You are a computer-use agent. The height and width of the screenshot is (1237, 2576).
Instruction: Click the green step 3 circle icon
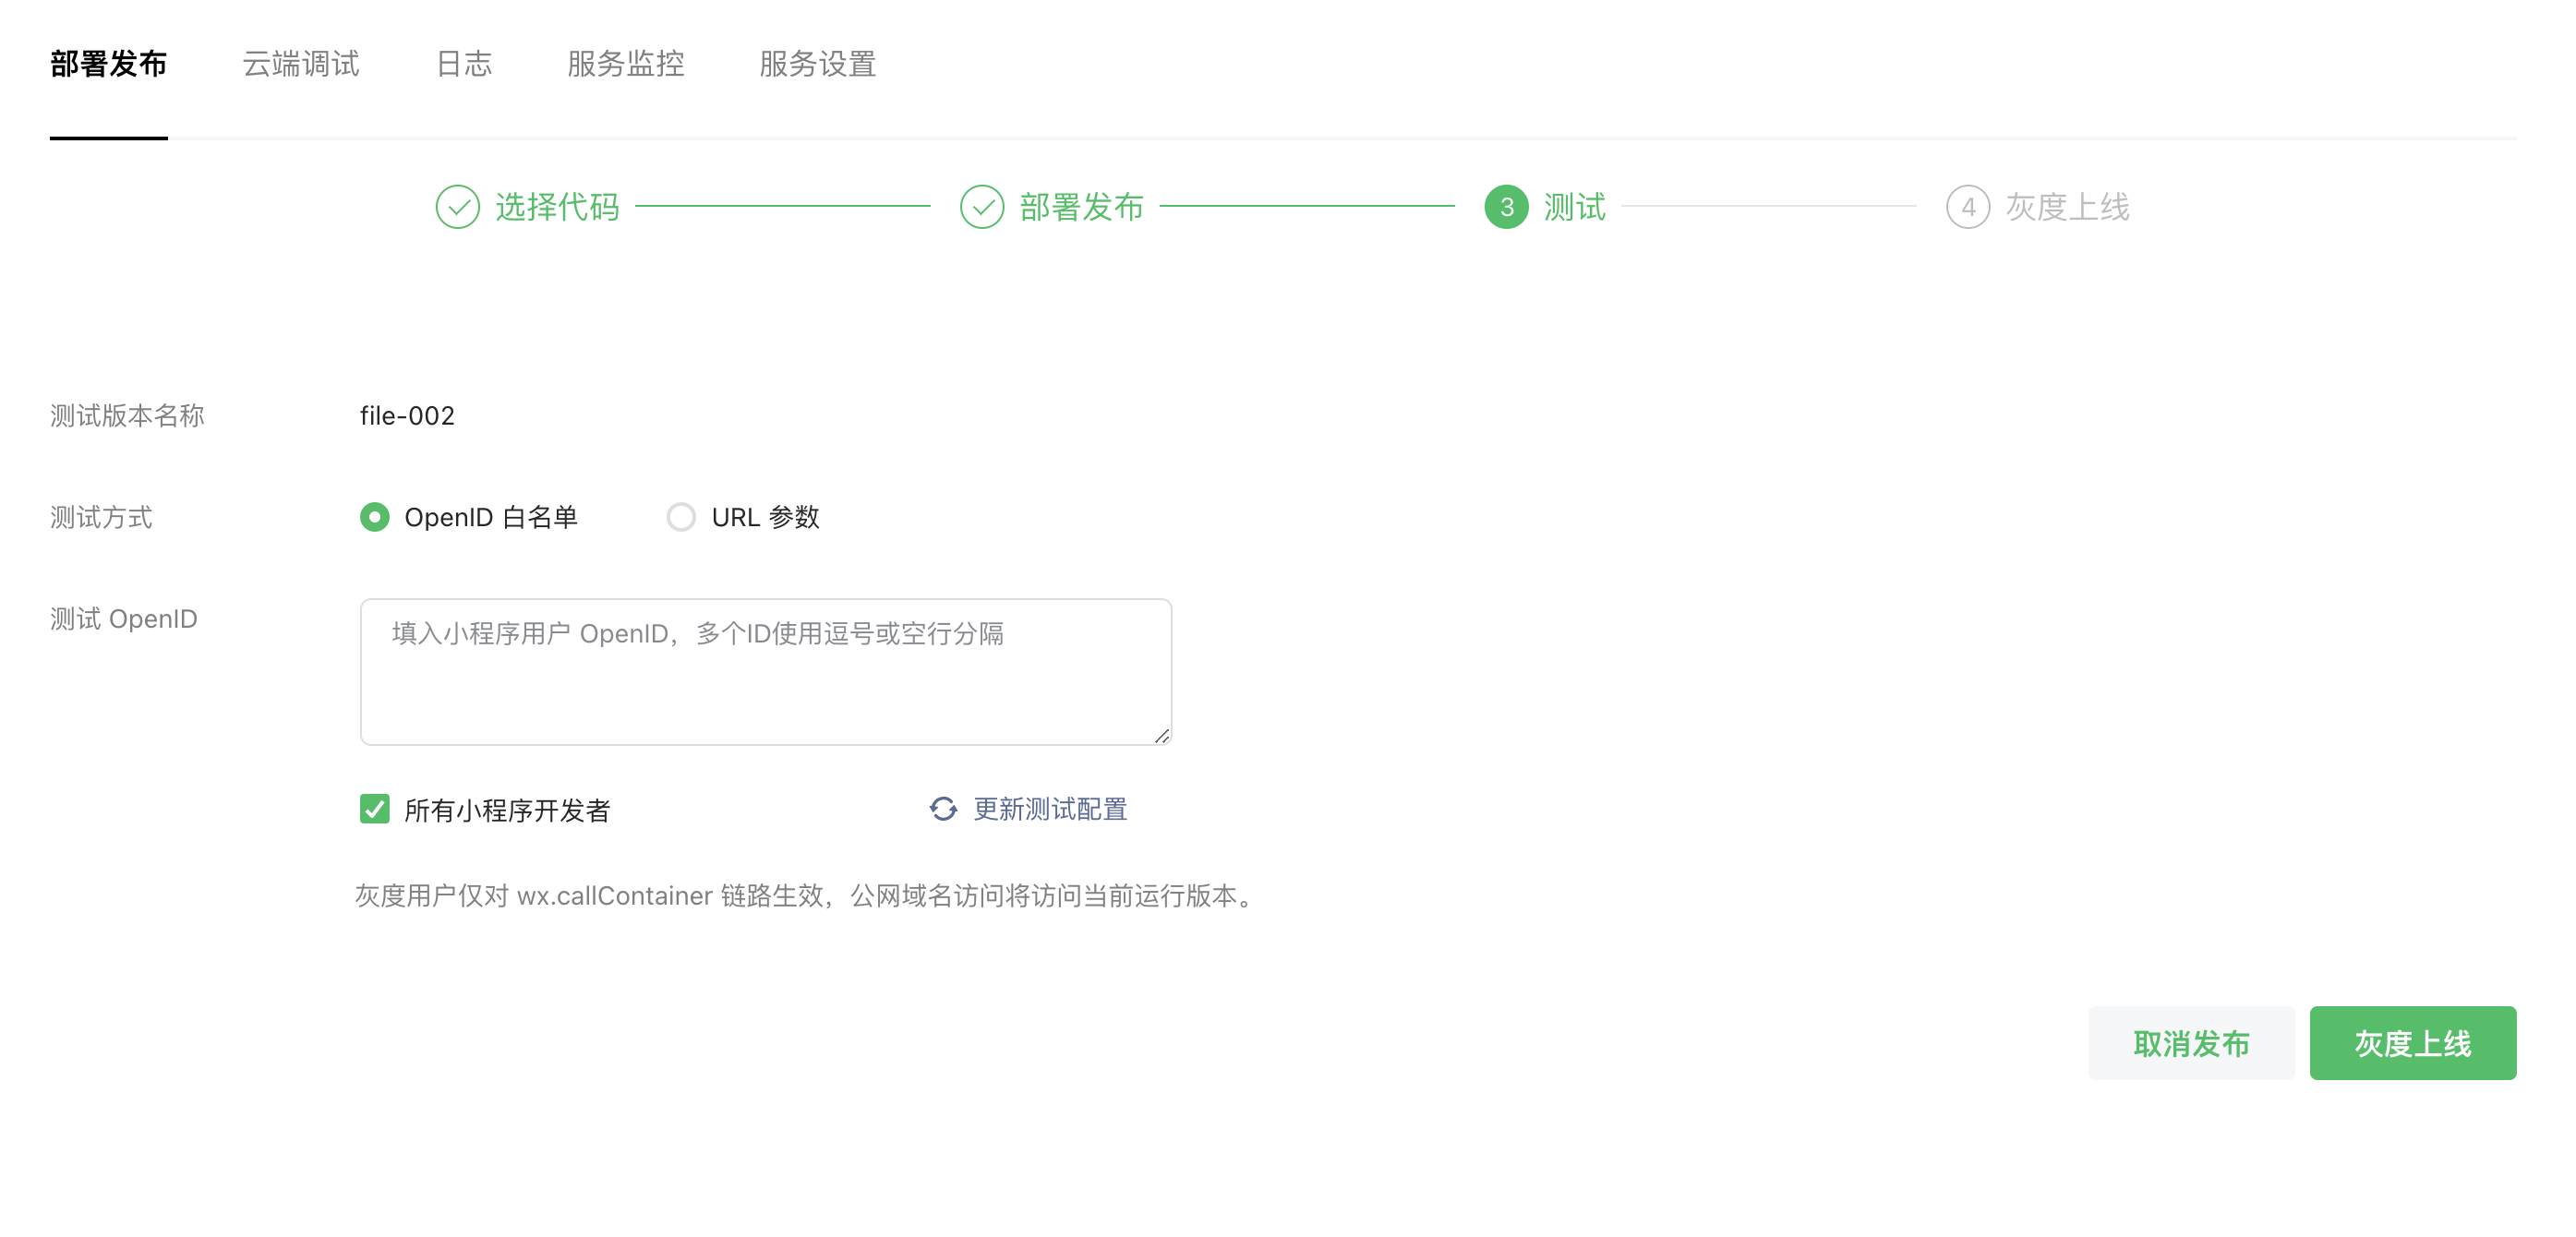1505,207
